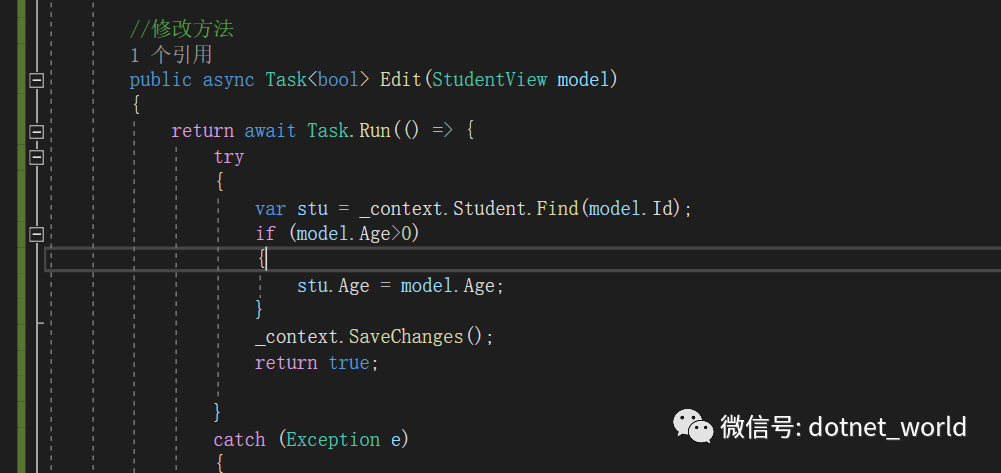Open the "1 个引用" references link
The height and width of the screenshot is (473, 1001).
171,55
